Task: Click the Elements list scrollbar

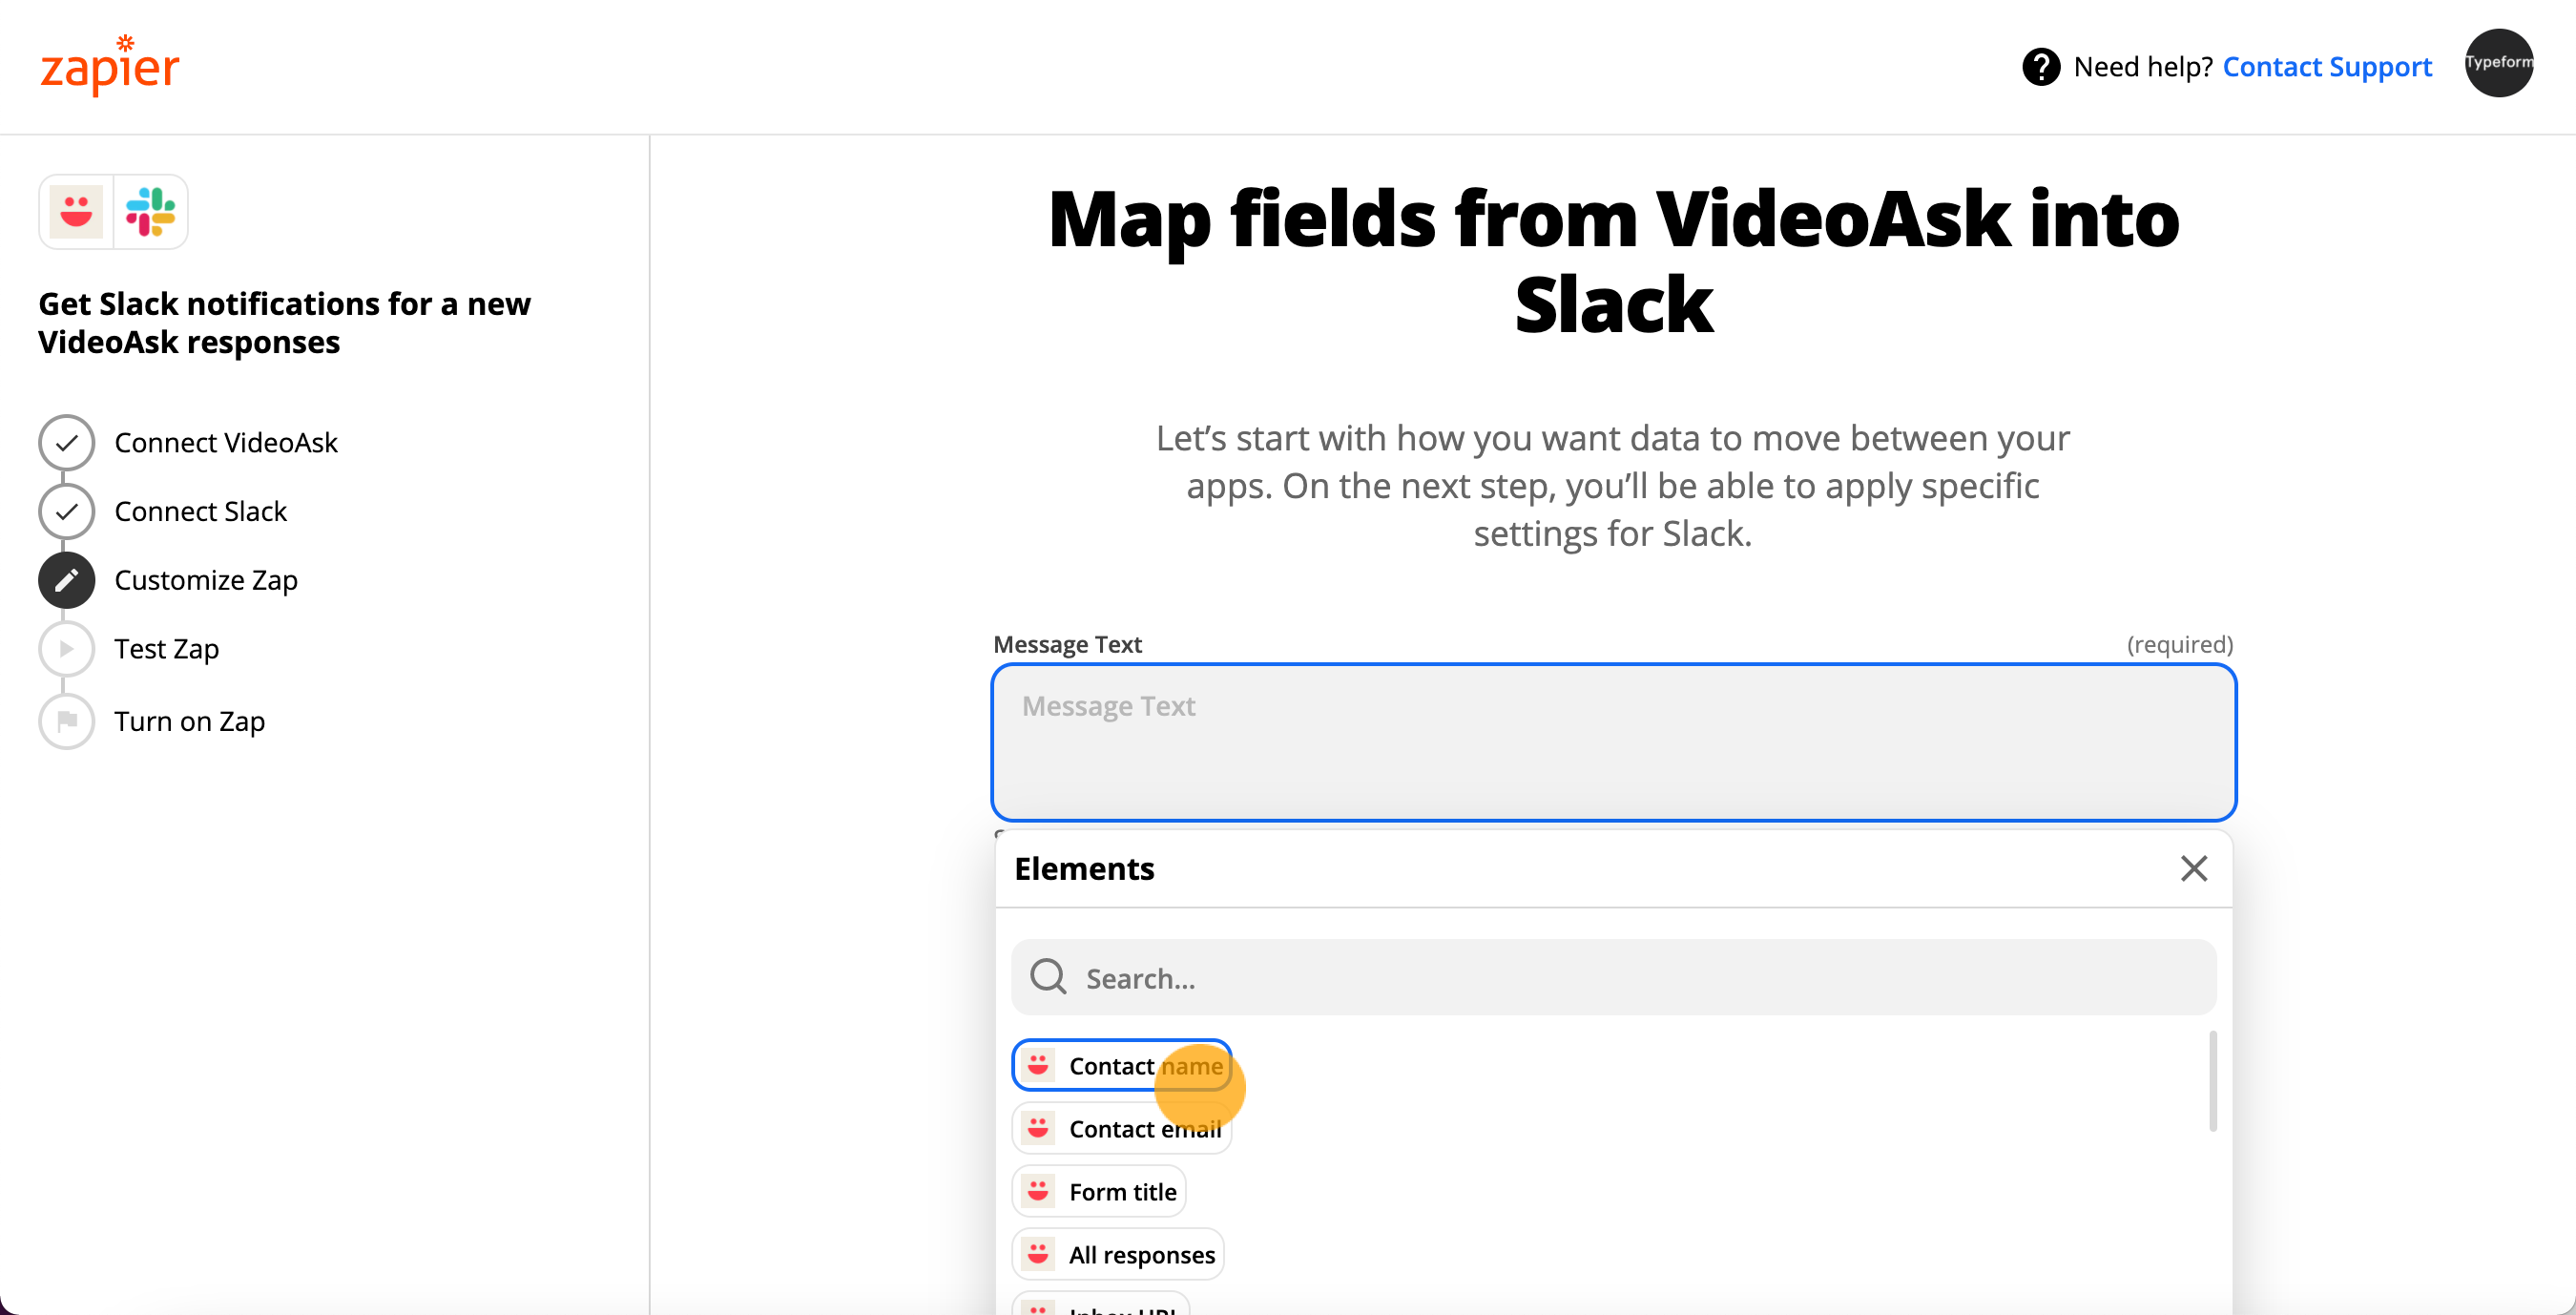Action: coord(2212,1081)
